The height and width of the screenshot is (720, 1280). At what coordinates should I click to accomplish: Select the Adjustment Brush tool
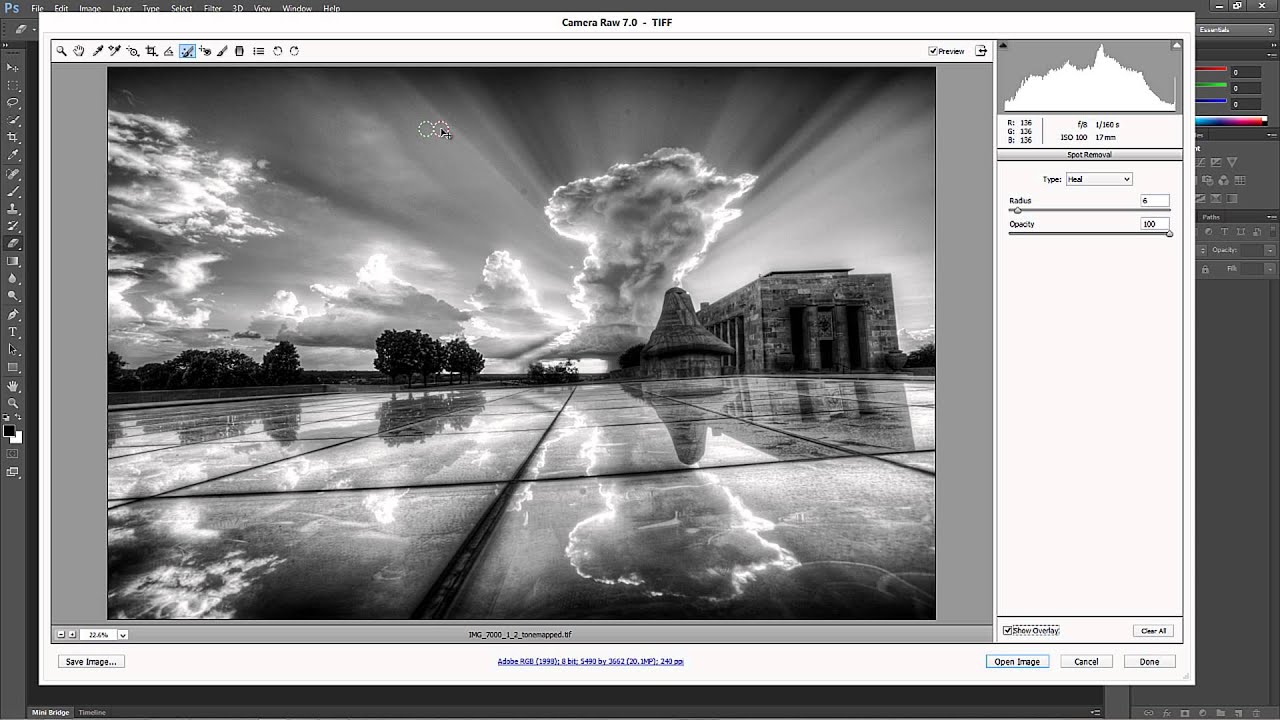pyautogui.click(x=222, y=51)
